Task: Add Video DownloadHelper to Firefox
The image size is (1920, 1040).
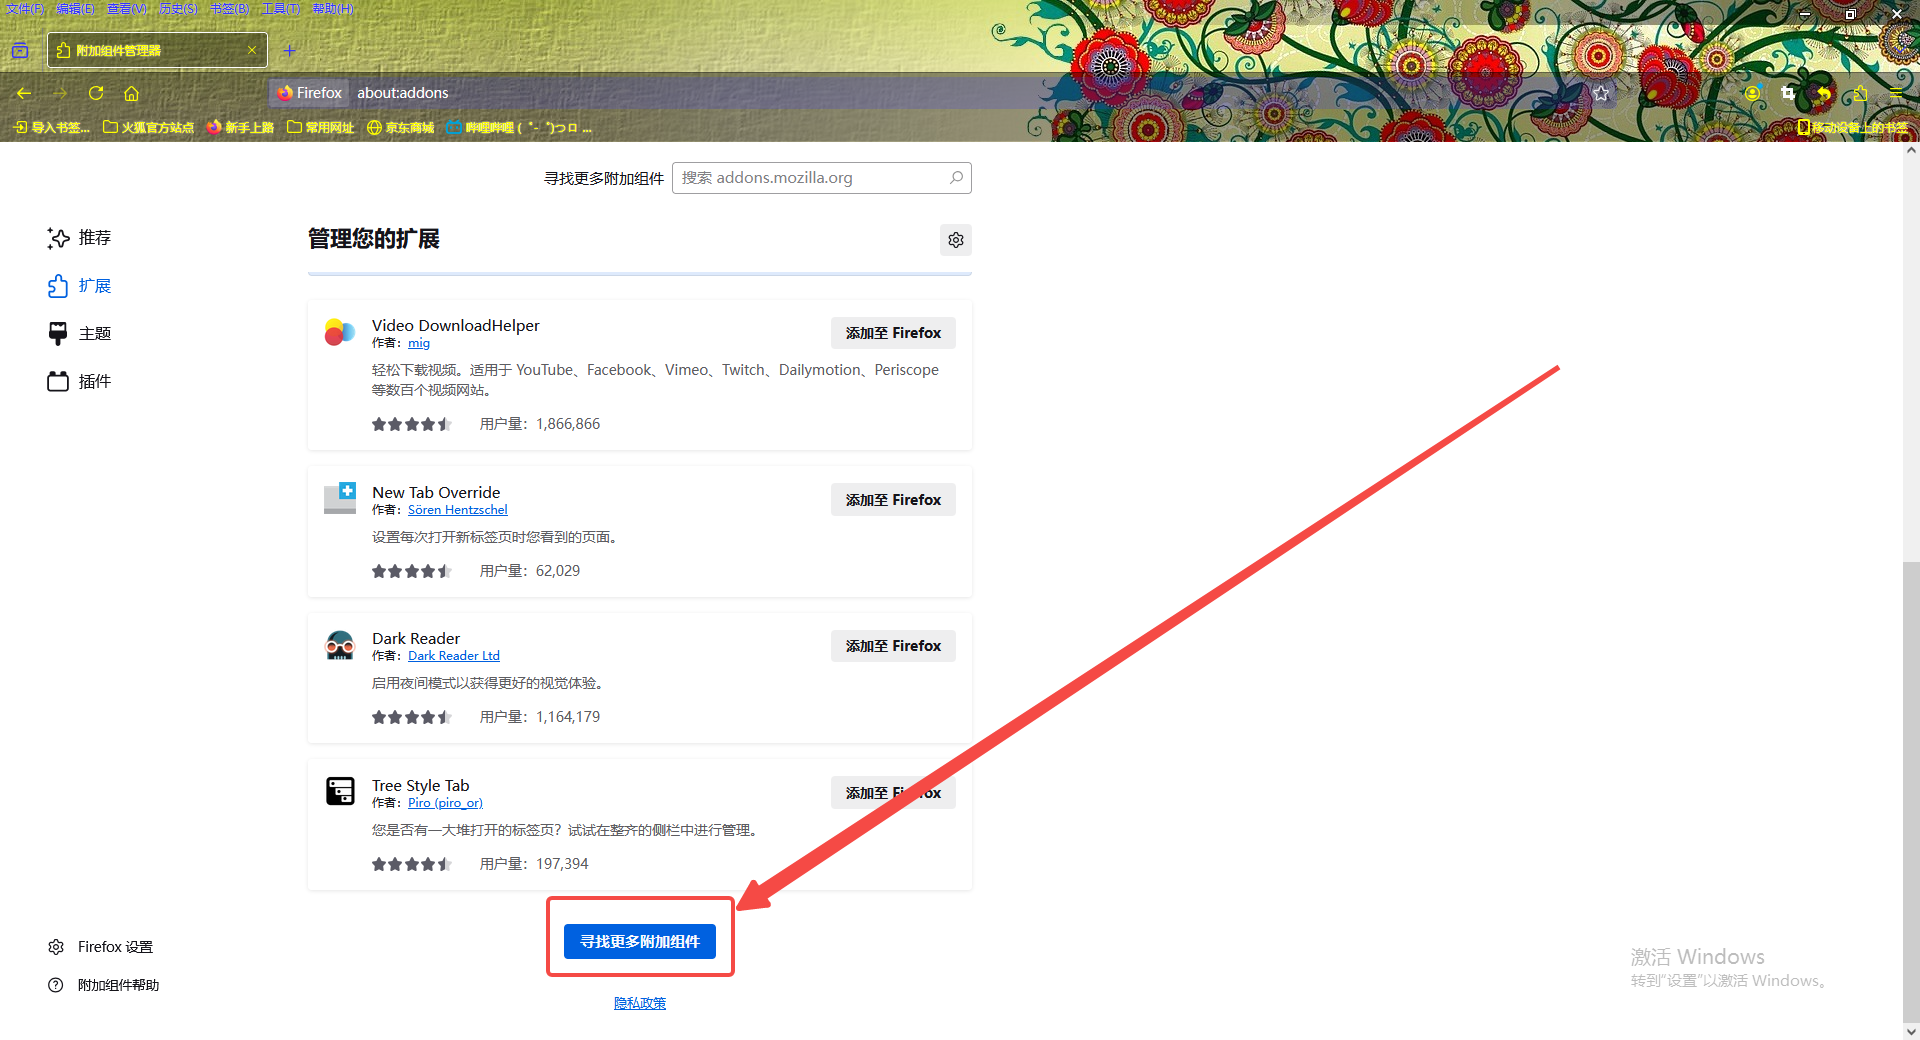Action: coord(893,333)
